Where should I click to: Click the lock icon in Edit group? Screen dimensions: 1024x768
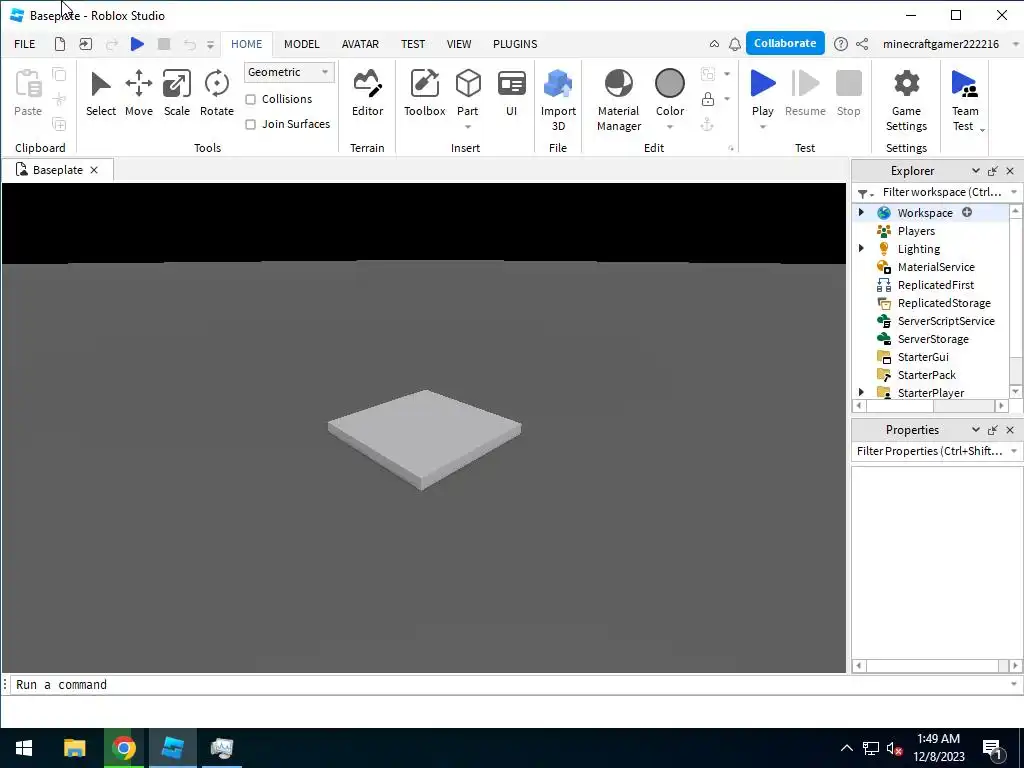tap(707, 99)
